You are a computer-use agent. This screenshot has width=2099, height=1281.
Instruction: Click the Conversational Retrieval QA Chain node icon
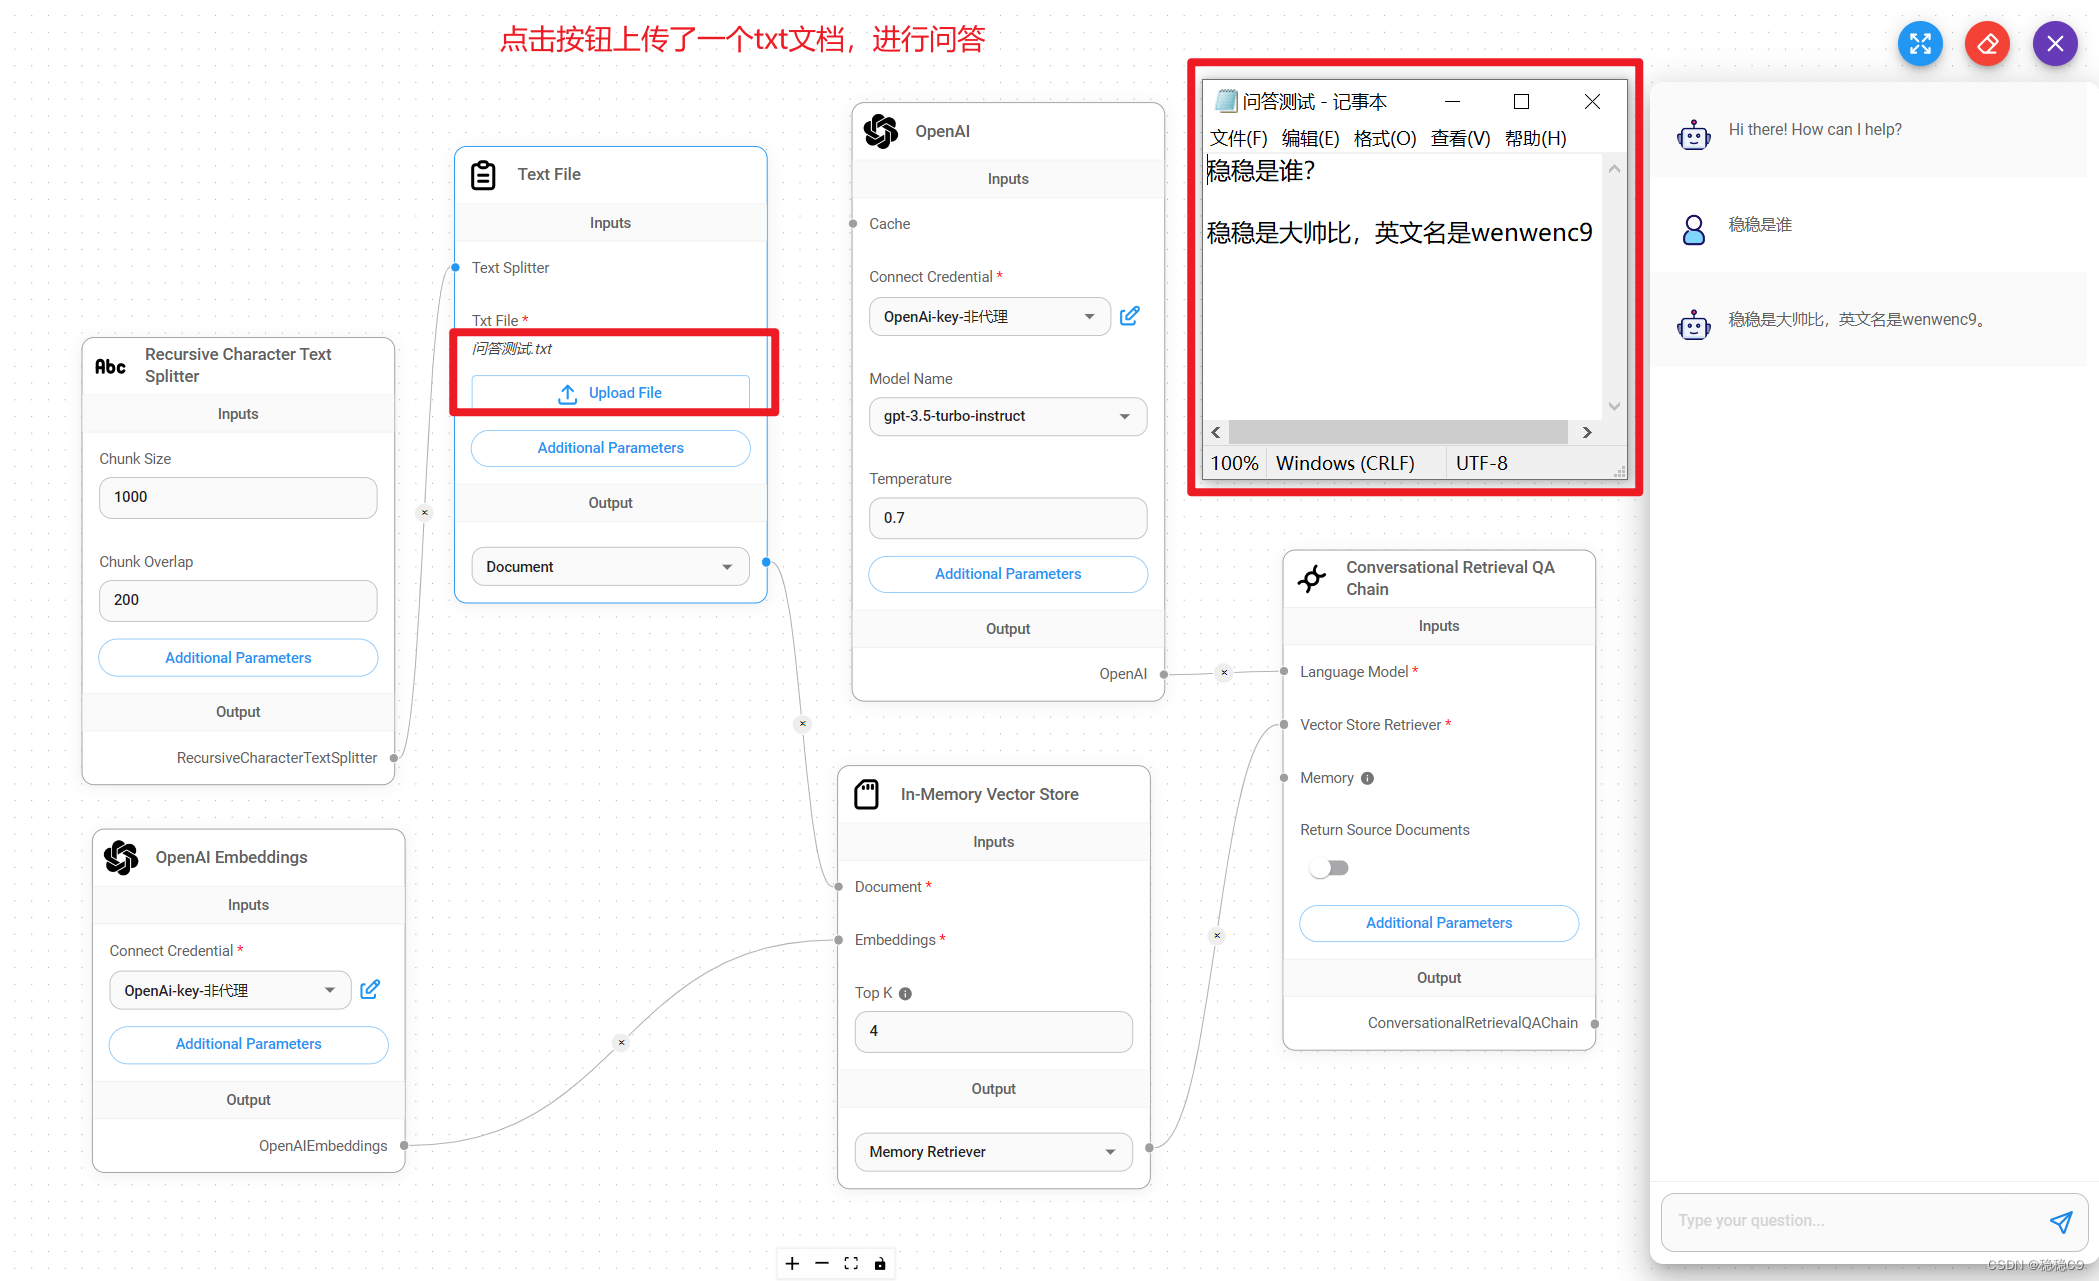pos(1312,578)
